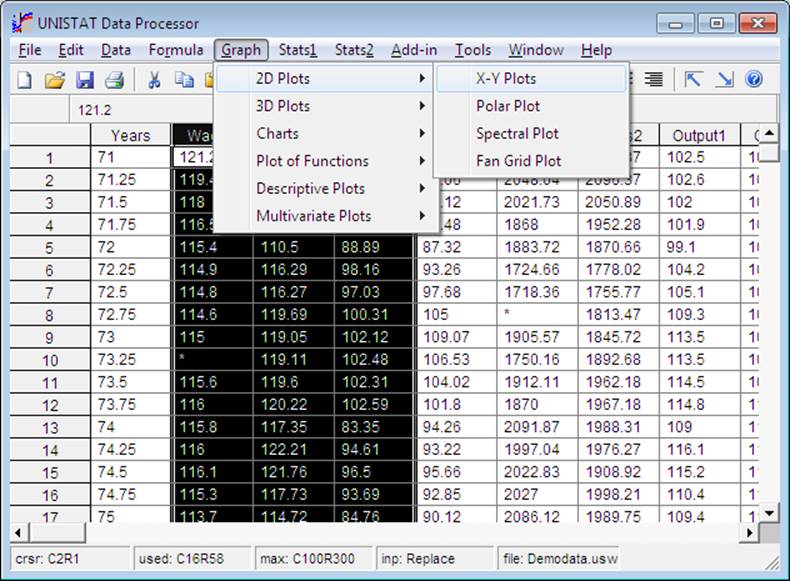Screen dimensions: 790x581
Task: Close the open Graph menu
Action: 241,50
